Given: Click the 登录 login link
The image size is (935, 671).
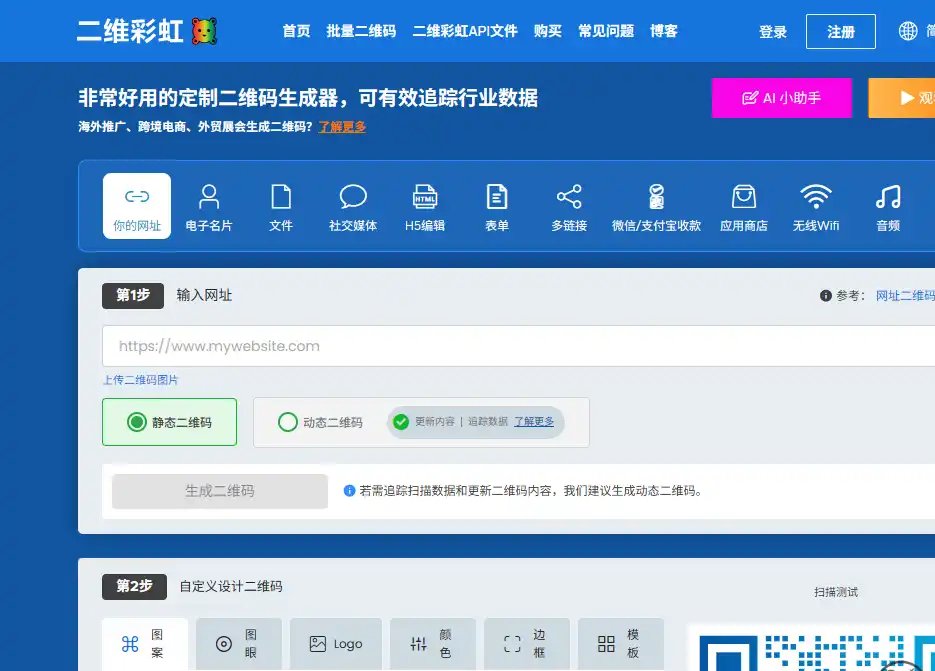Looking at the screenshot, I should (773, 32).
